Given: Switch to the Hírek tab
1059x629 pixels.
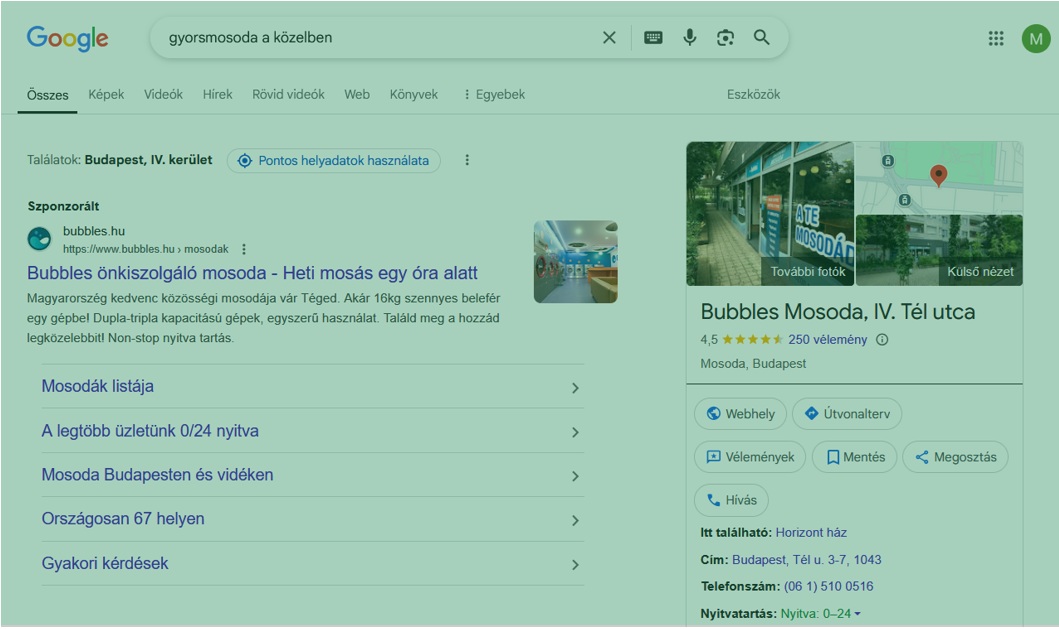Looking at the screenshot, I should click(x=217, y=95).
